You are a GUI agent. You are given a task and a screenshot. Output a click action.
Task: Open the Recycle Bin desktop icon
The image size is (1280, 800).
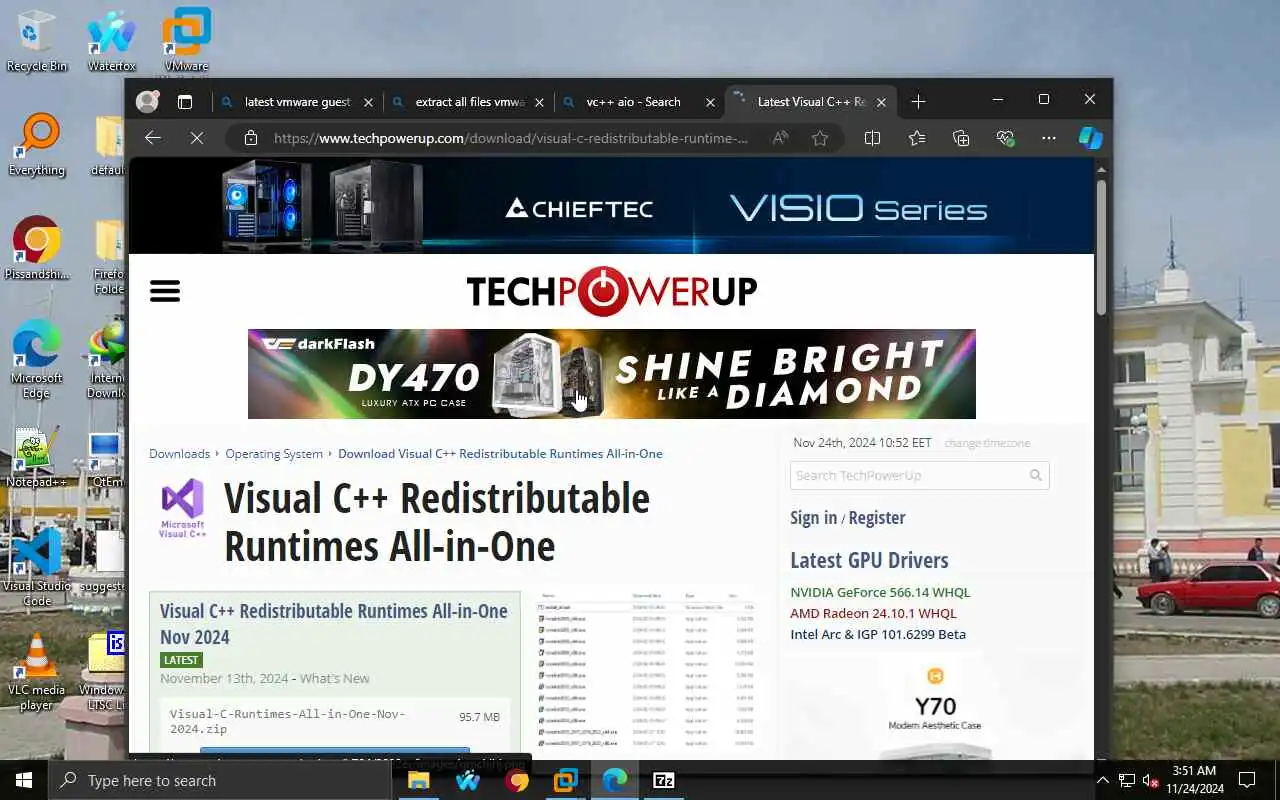coord(36,41)
